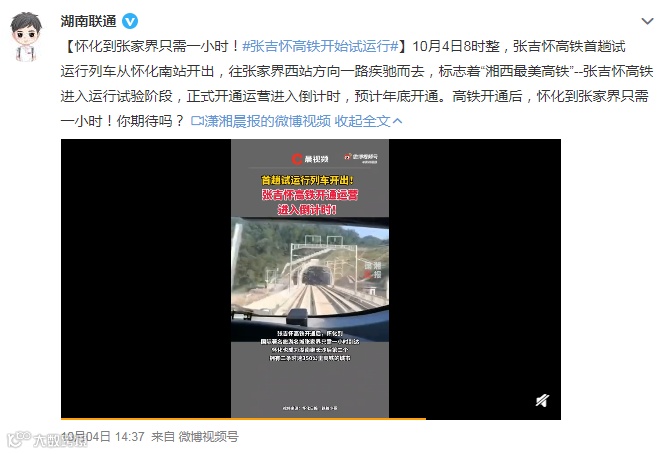
Task: Open the 湖南联通 profile avatar
Action: 26,37
